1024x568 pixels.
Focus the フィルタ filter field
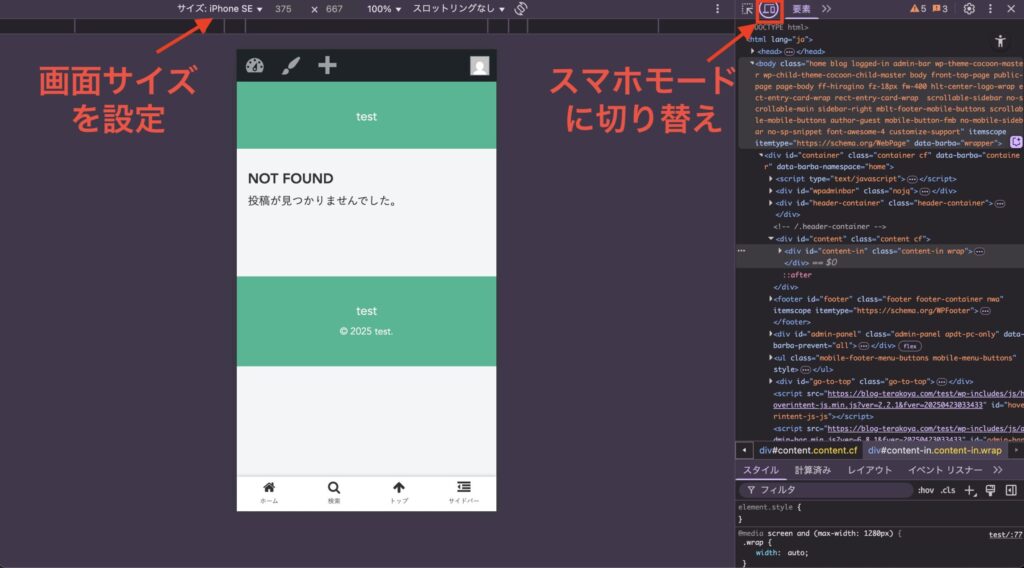[x=826, y=490]
